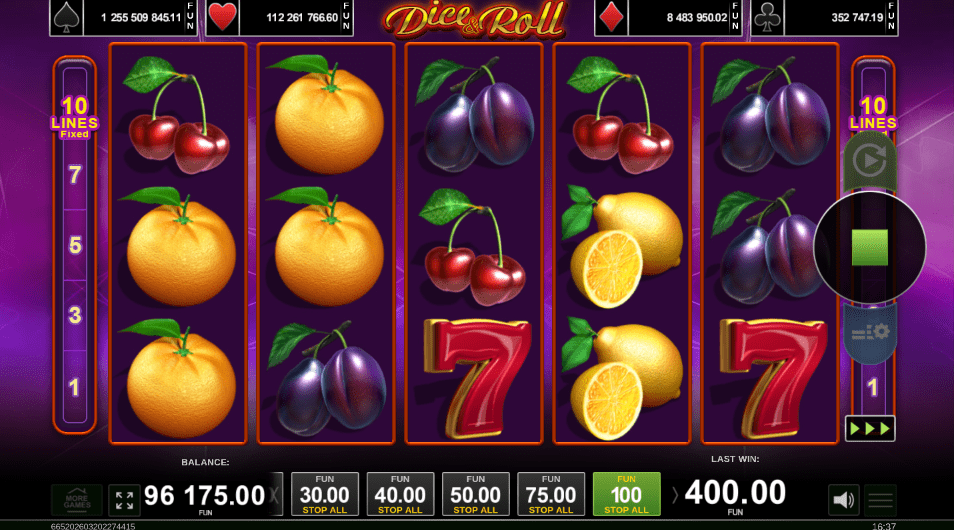Click the Dice & Roll game logo
955x530 pixels.
(x=474, y=19)
